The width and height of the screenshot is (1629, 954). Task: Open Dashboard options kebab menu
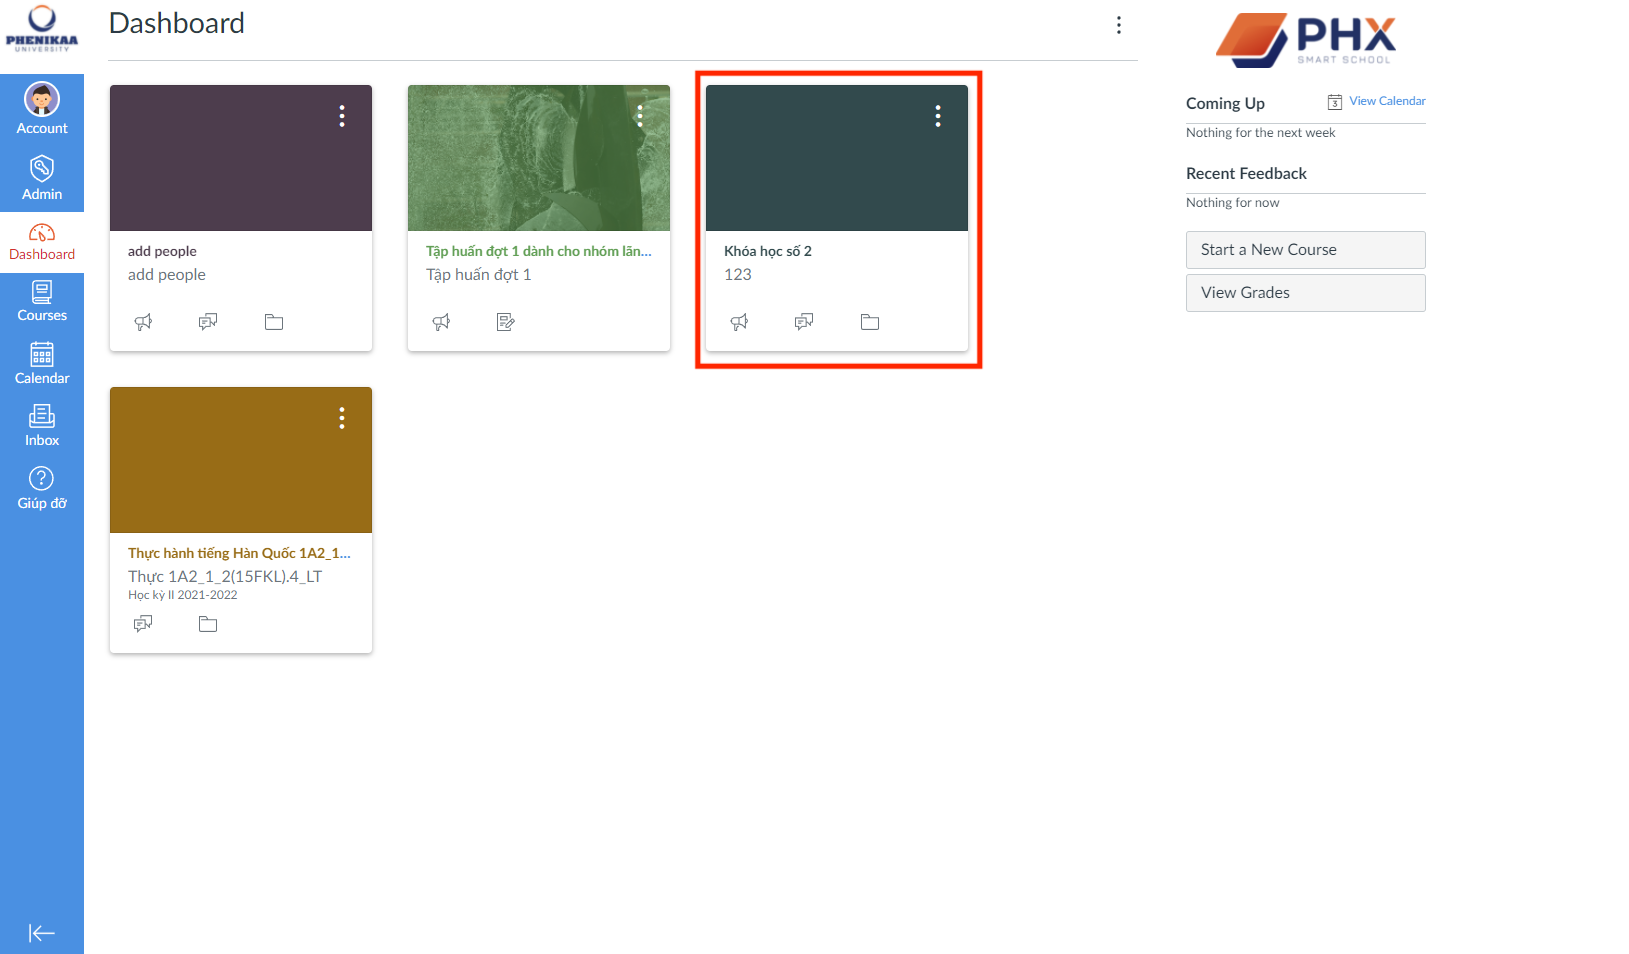pyautogui.click(x=1119, y=25)
